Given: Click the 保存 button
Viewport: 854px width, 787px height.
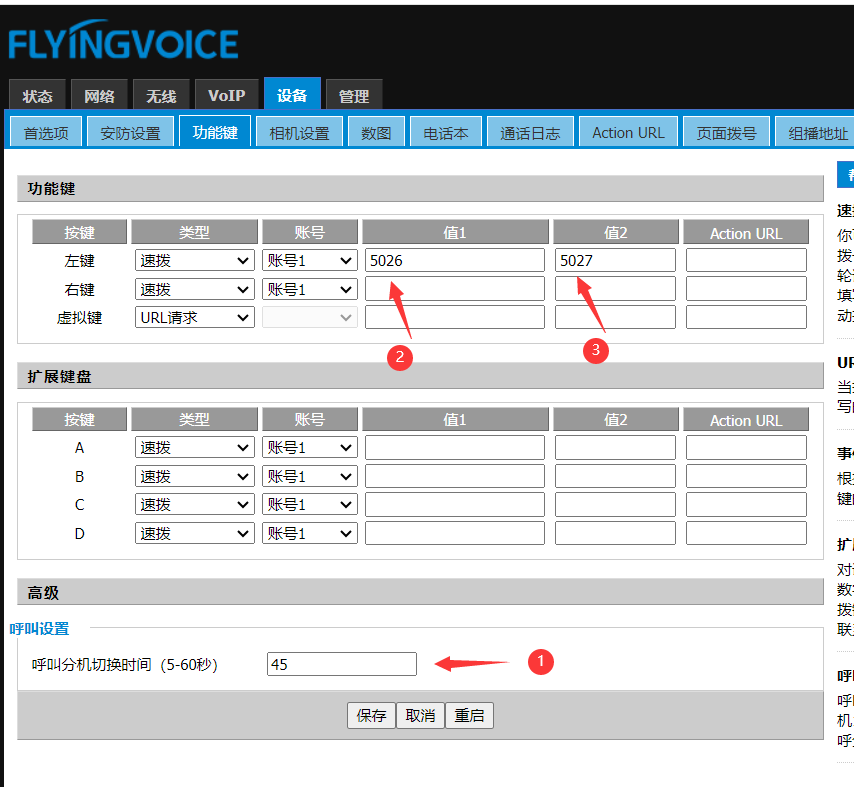Looking at the screenshot, I should 371,716.
